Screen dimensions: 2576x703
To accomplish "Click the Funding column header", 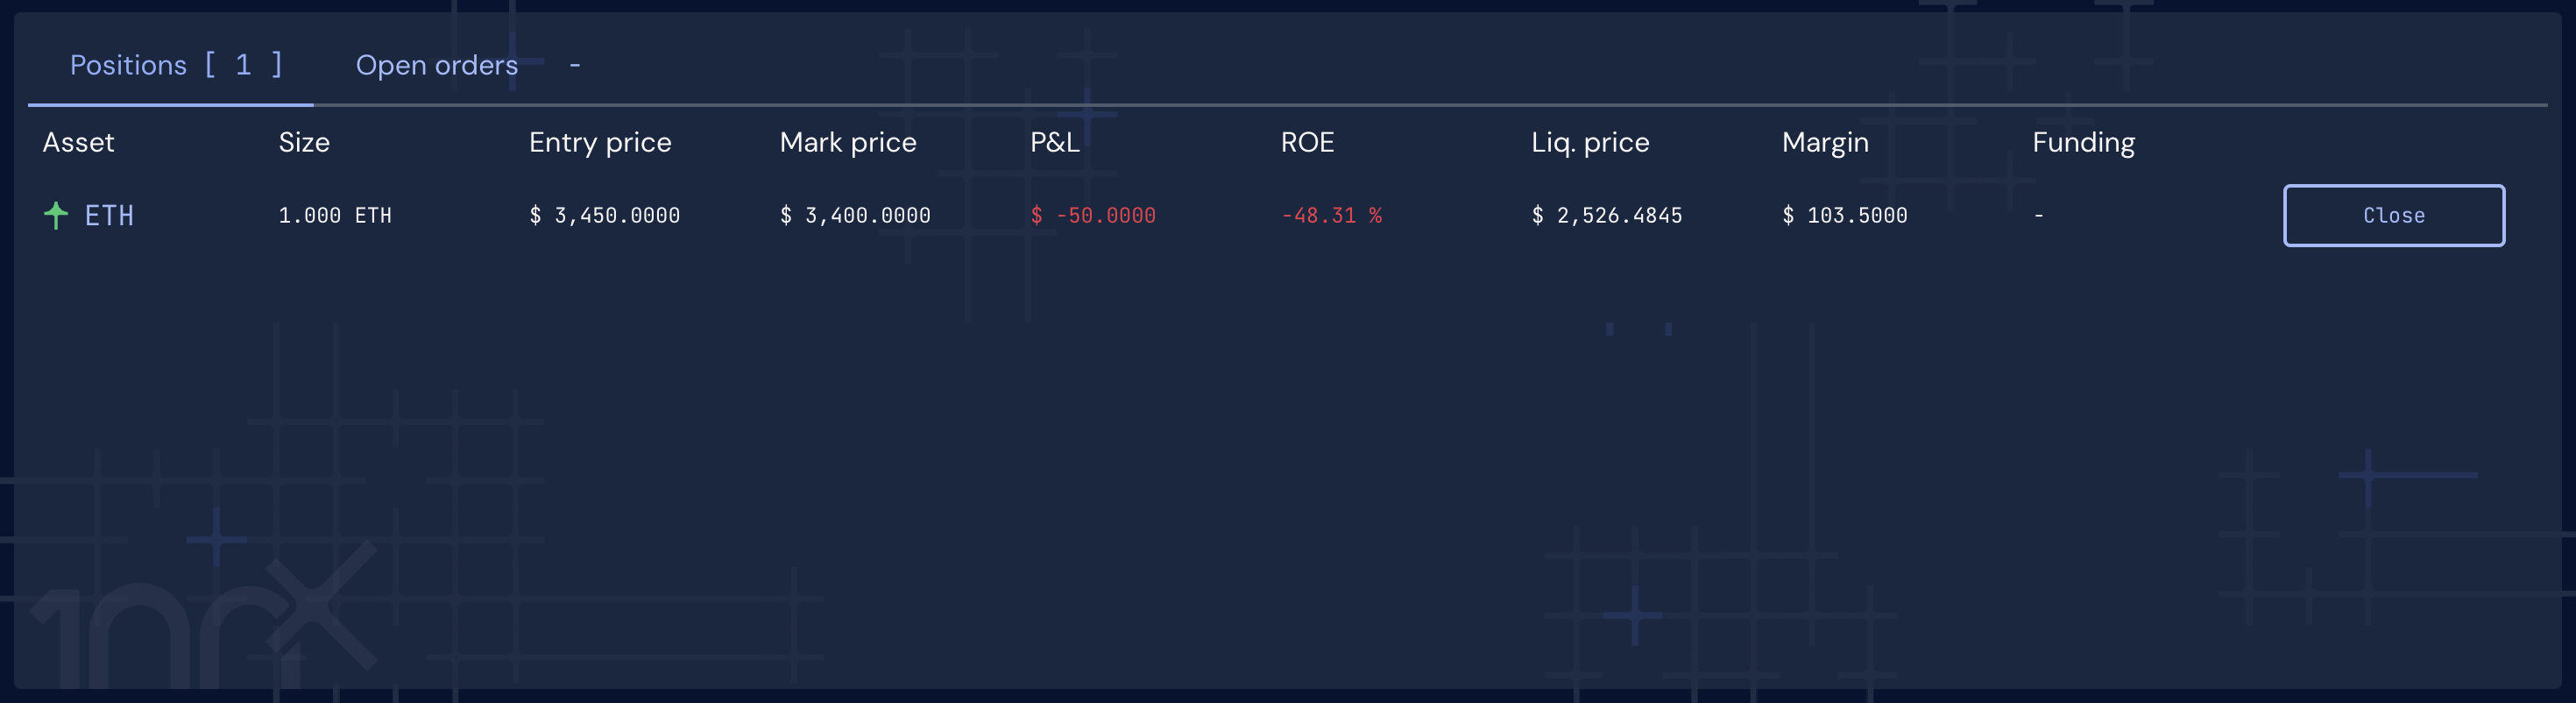I will [2083, 142].
